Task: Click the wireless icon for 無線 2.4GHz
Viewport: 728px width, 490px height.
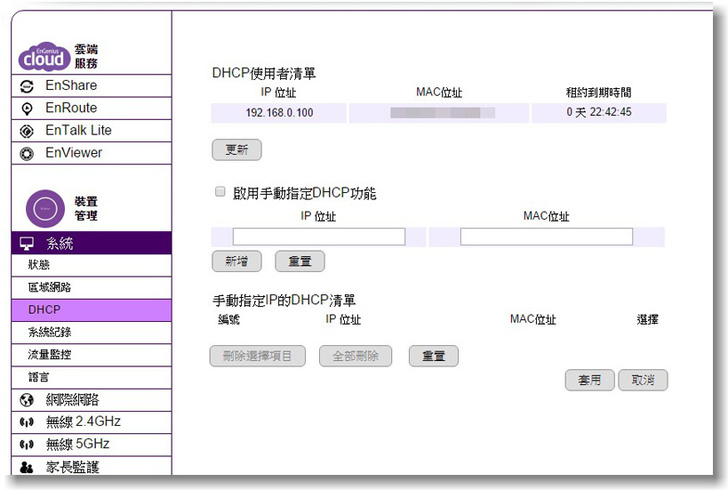Action: [x=27, y=422]
